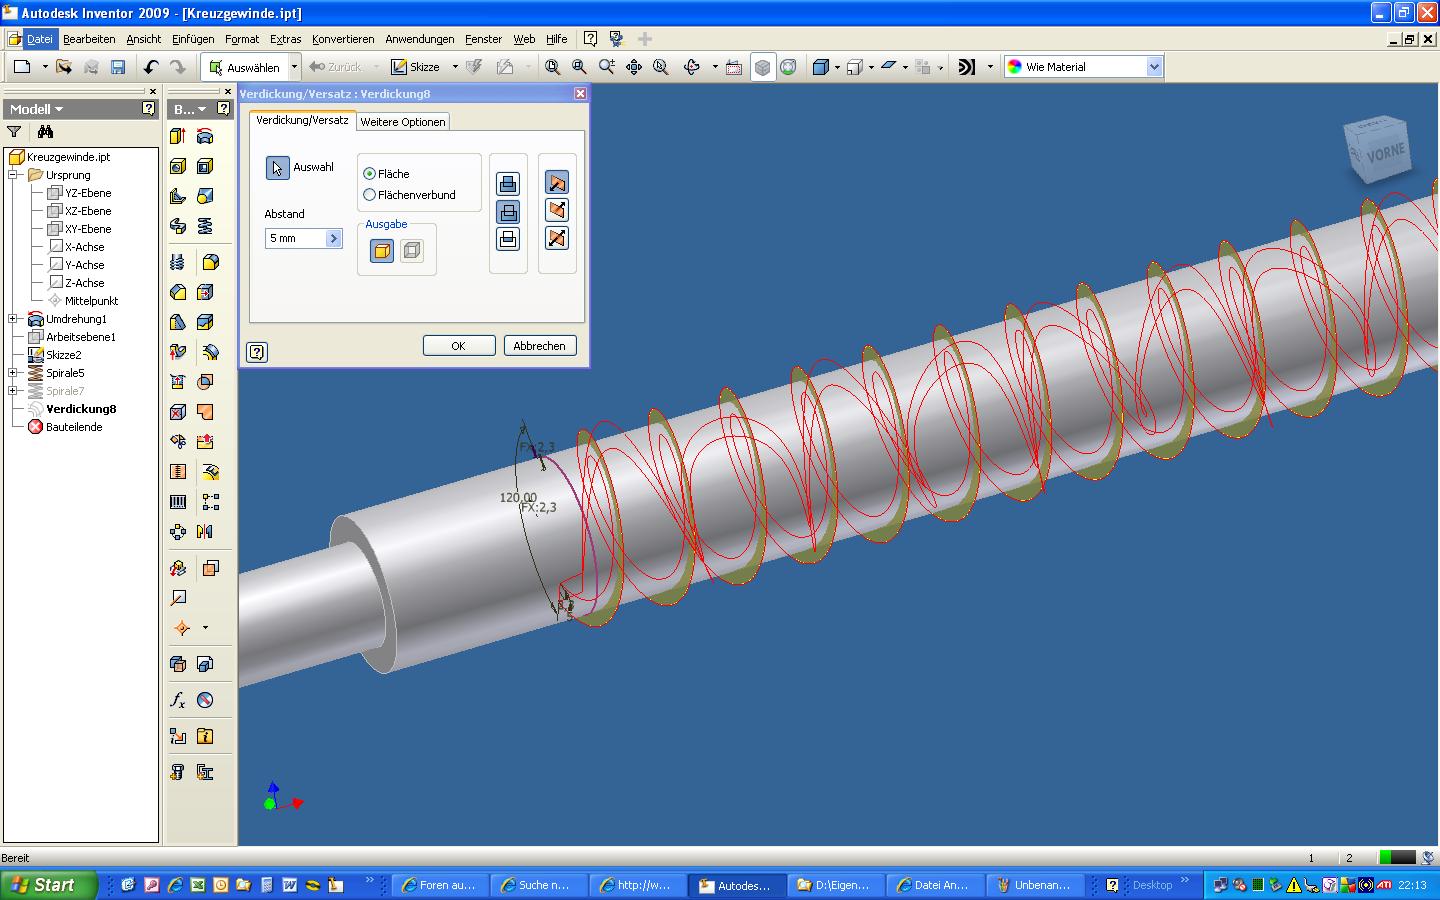Viewport: 1440px width, 900px height.
Task: Select the Flächenverbund radio button
Action: [x=370, y=195]
